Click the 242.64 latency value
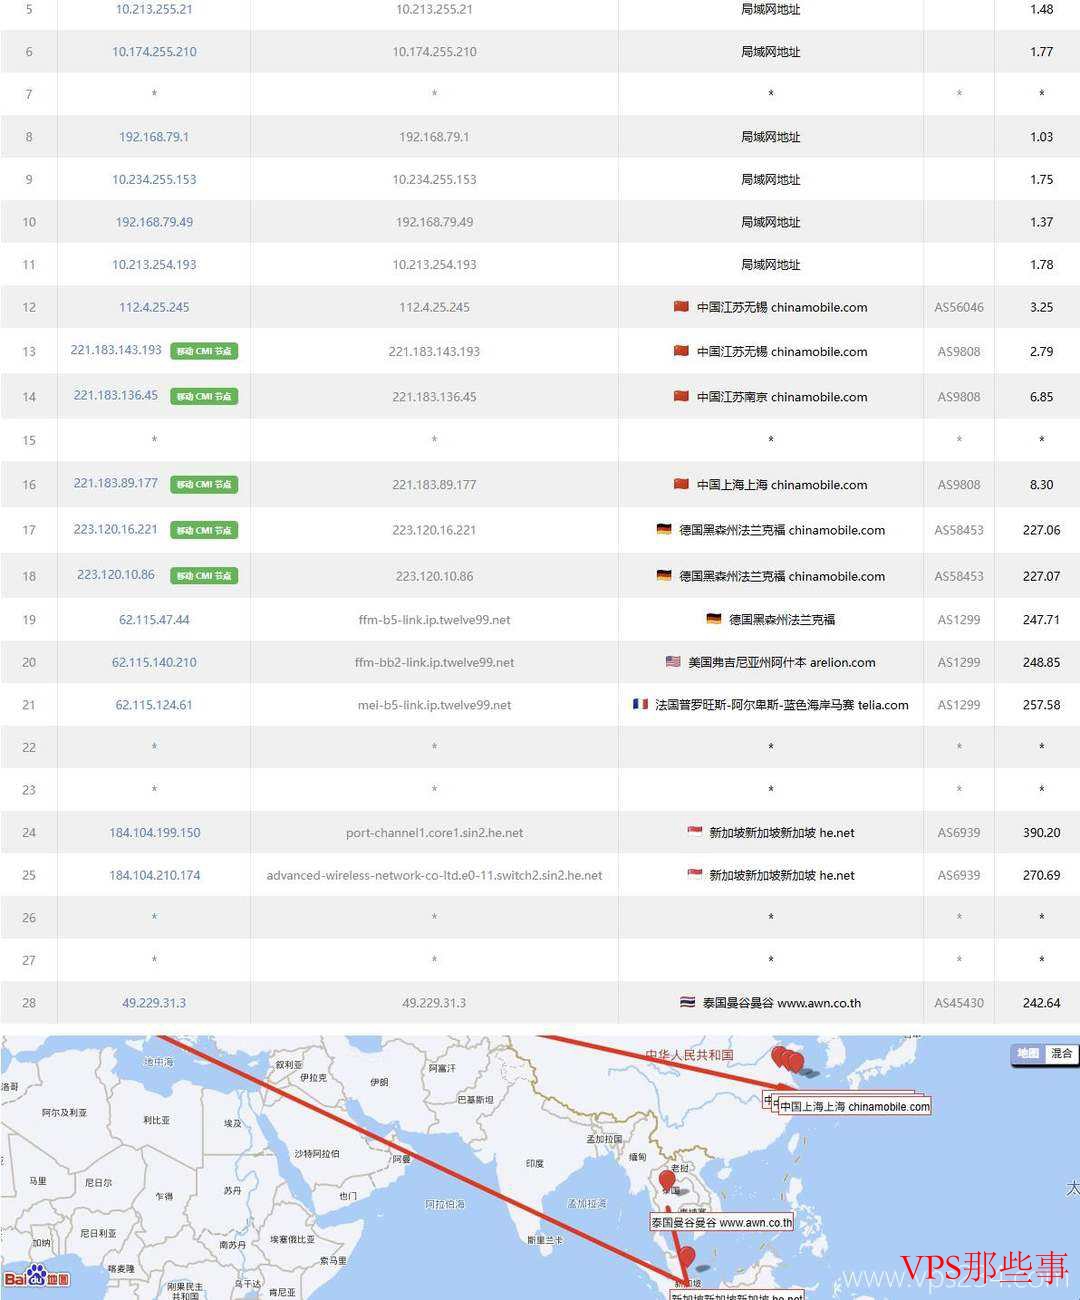The image size is (1080, 1300). pyautogui.click(x=1041, y=1002)
